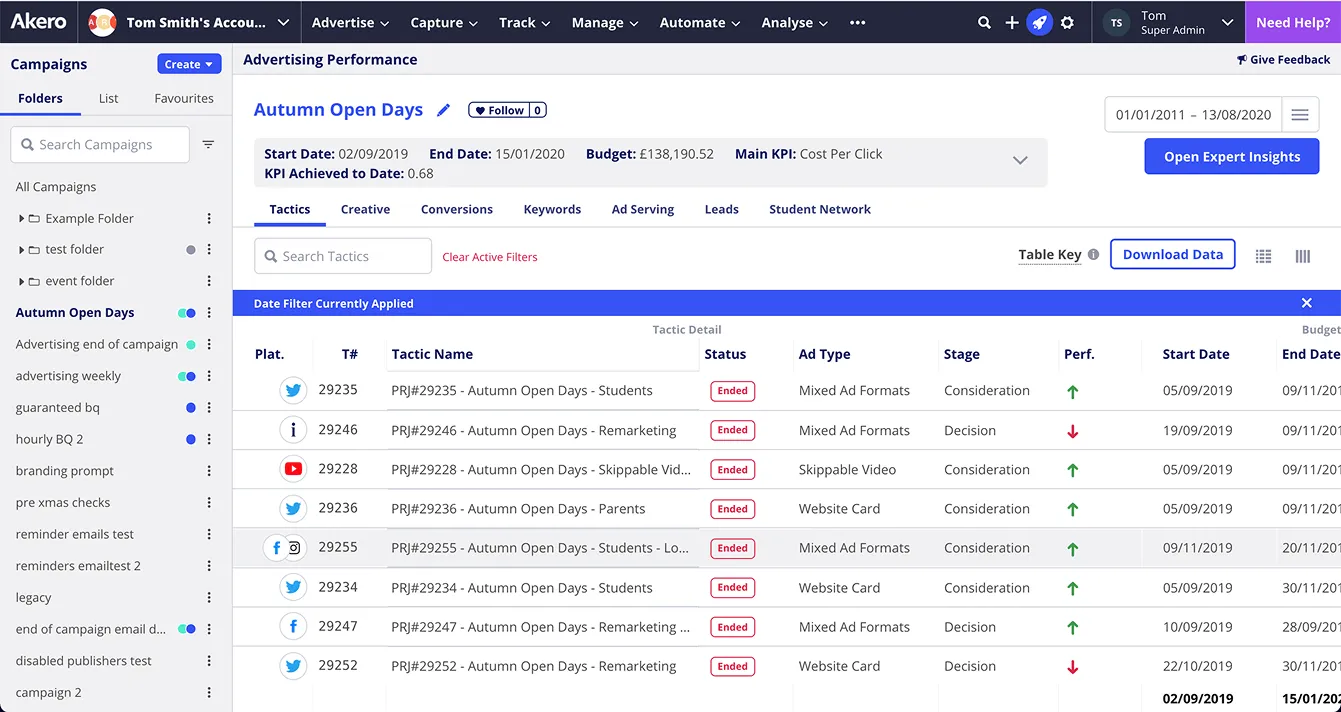Click the plus icon in top navigation

(1012, 22)
